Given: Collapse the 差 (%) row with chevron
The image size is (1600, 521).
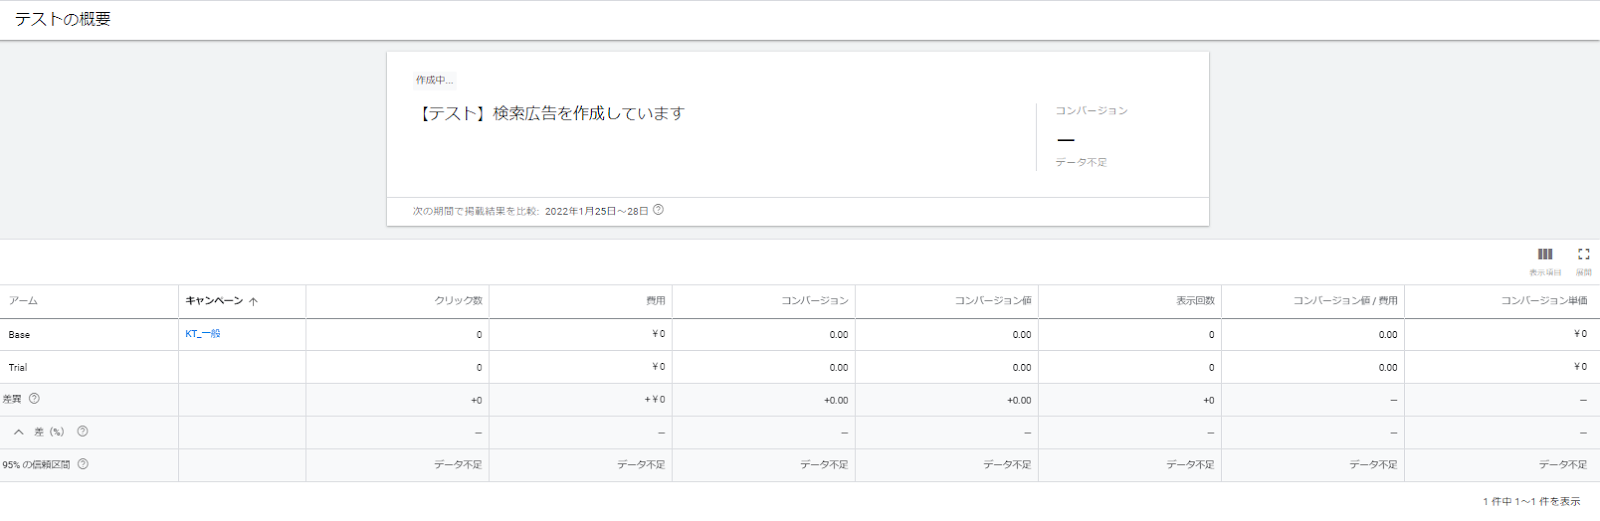Looking at the screenshot, I should pyautogui.click(x=19, y=432).
